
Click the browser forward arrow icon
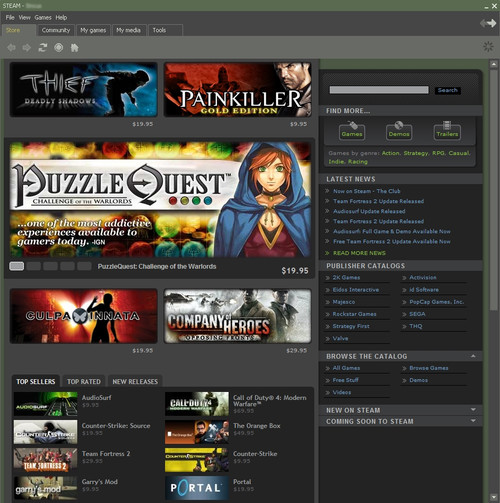[27, 48]
